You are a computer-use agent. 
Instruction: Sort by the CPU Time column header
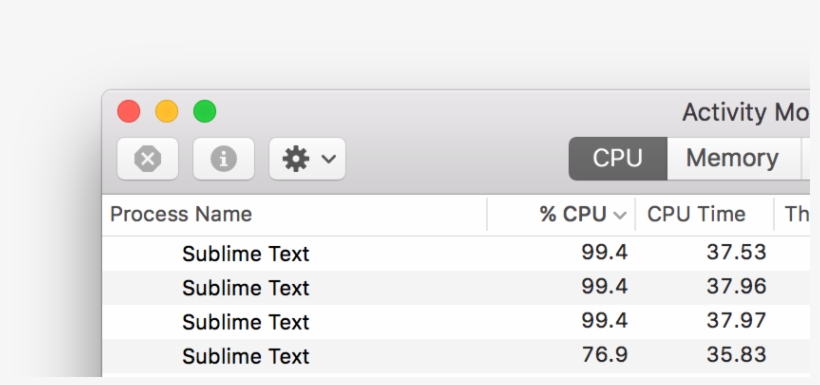coord(704,214)
